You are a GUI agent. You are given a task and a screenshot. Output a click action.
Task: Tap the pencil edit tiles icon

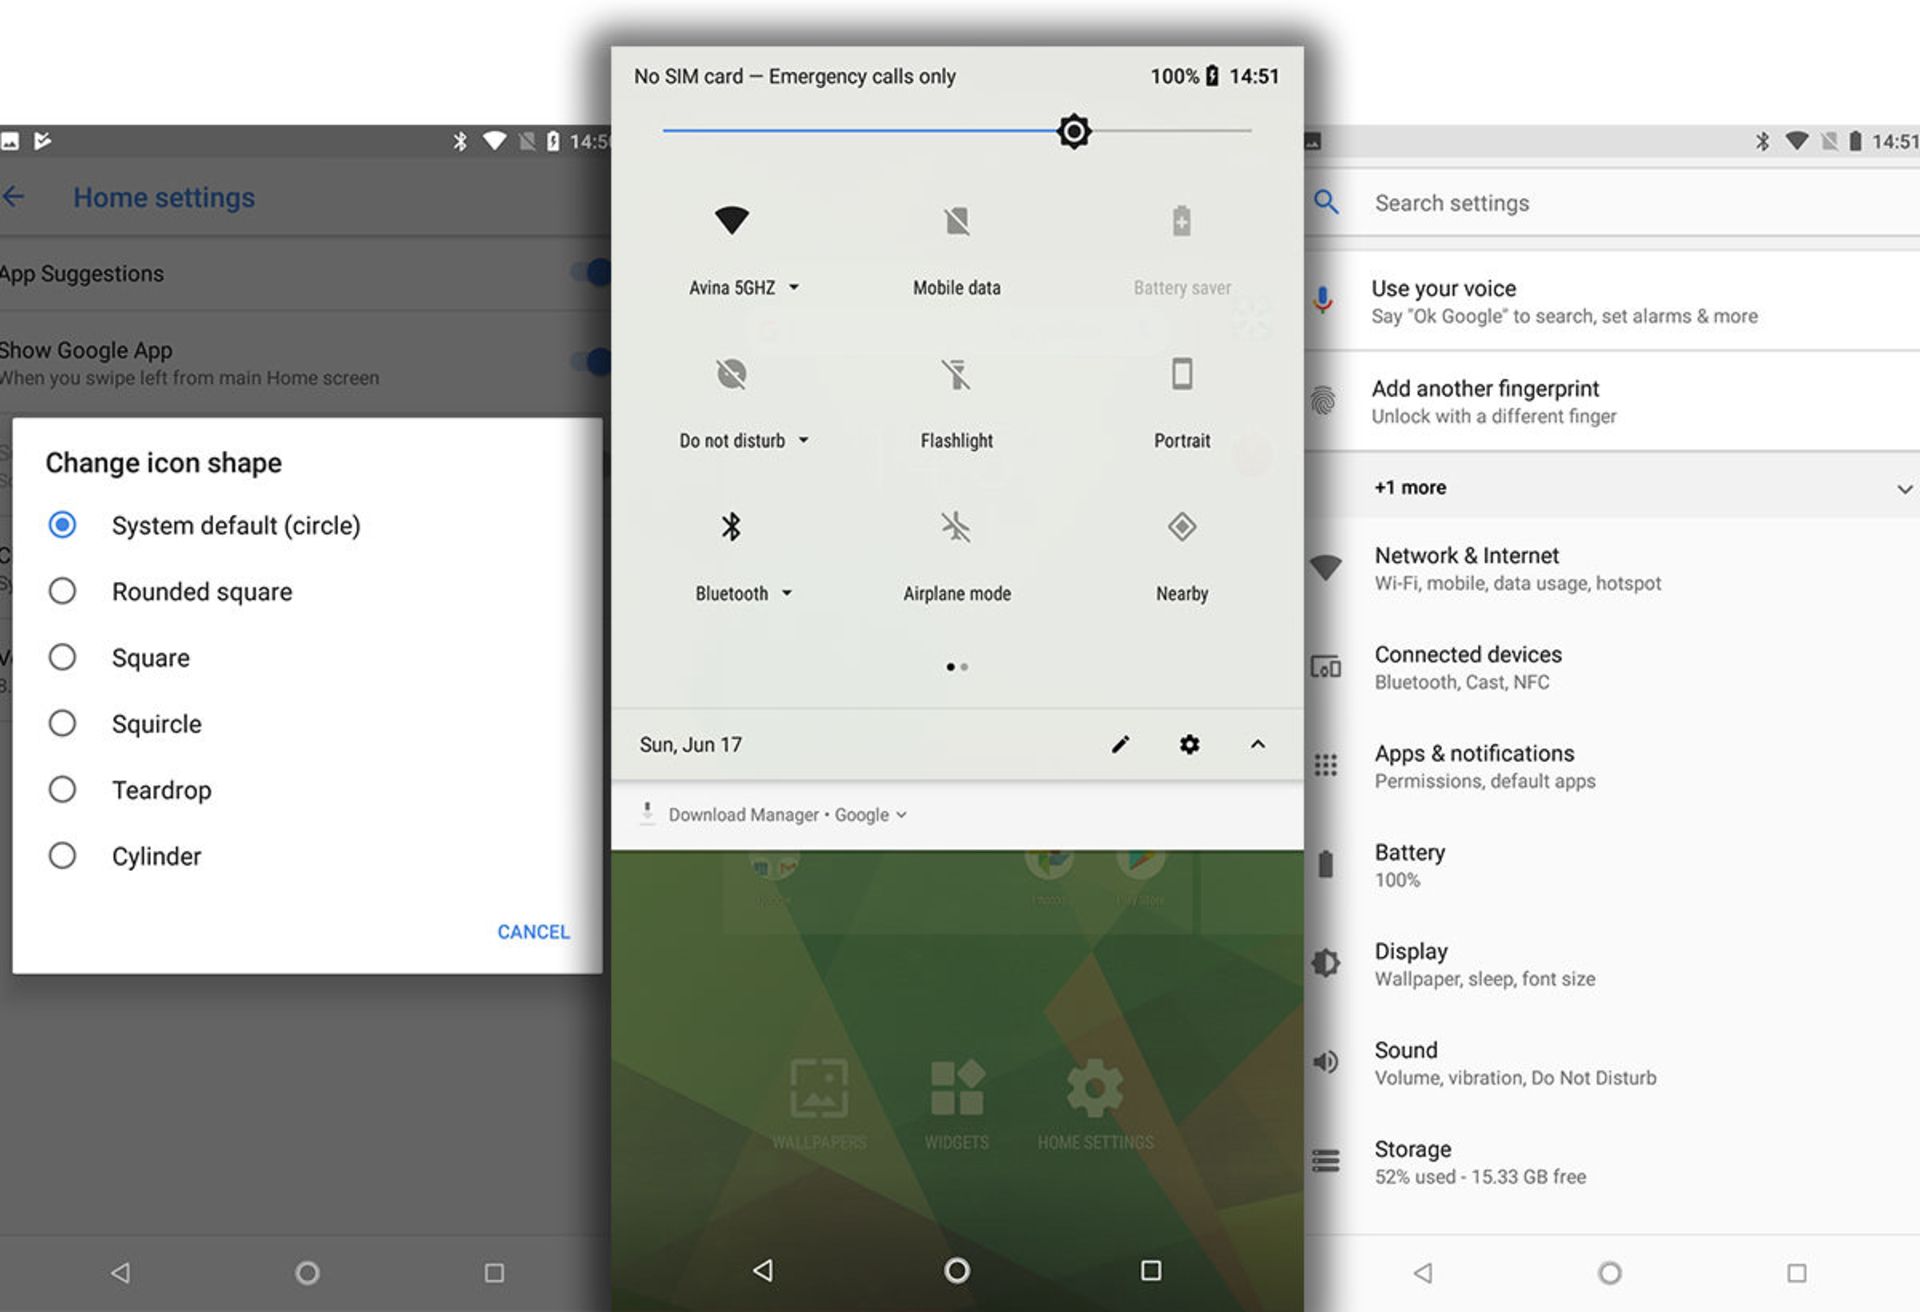pos(1120,745)
